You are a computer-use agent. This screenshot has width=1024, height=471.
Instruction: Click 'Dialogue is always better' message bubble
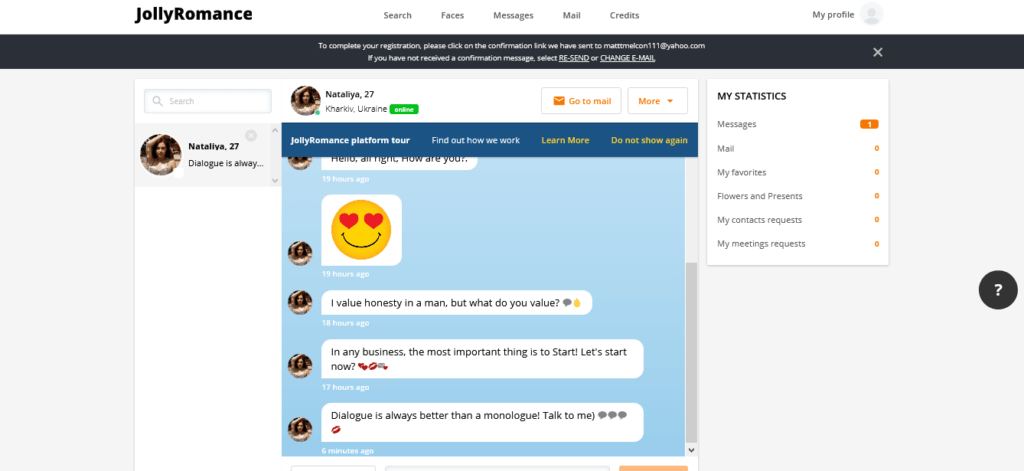tap(482, 422)
